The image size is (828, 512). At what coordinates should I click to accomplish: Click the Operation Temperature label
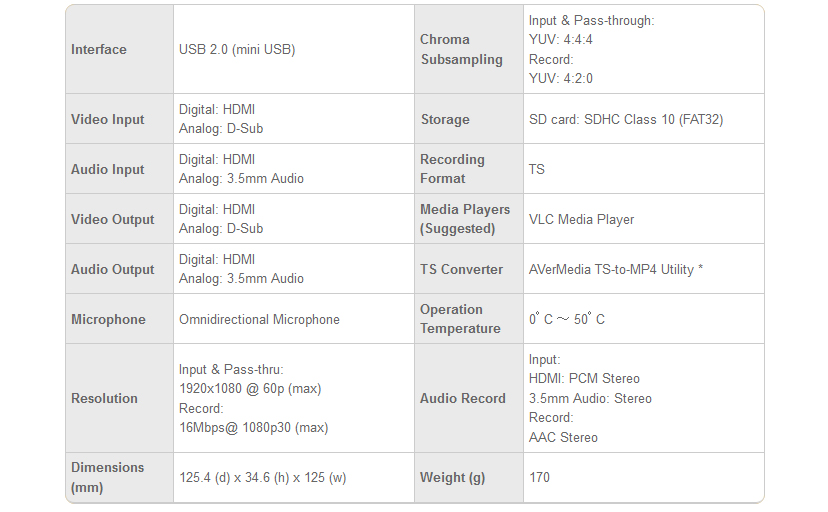pos(460,318)
